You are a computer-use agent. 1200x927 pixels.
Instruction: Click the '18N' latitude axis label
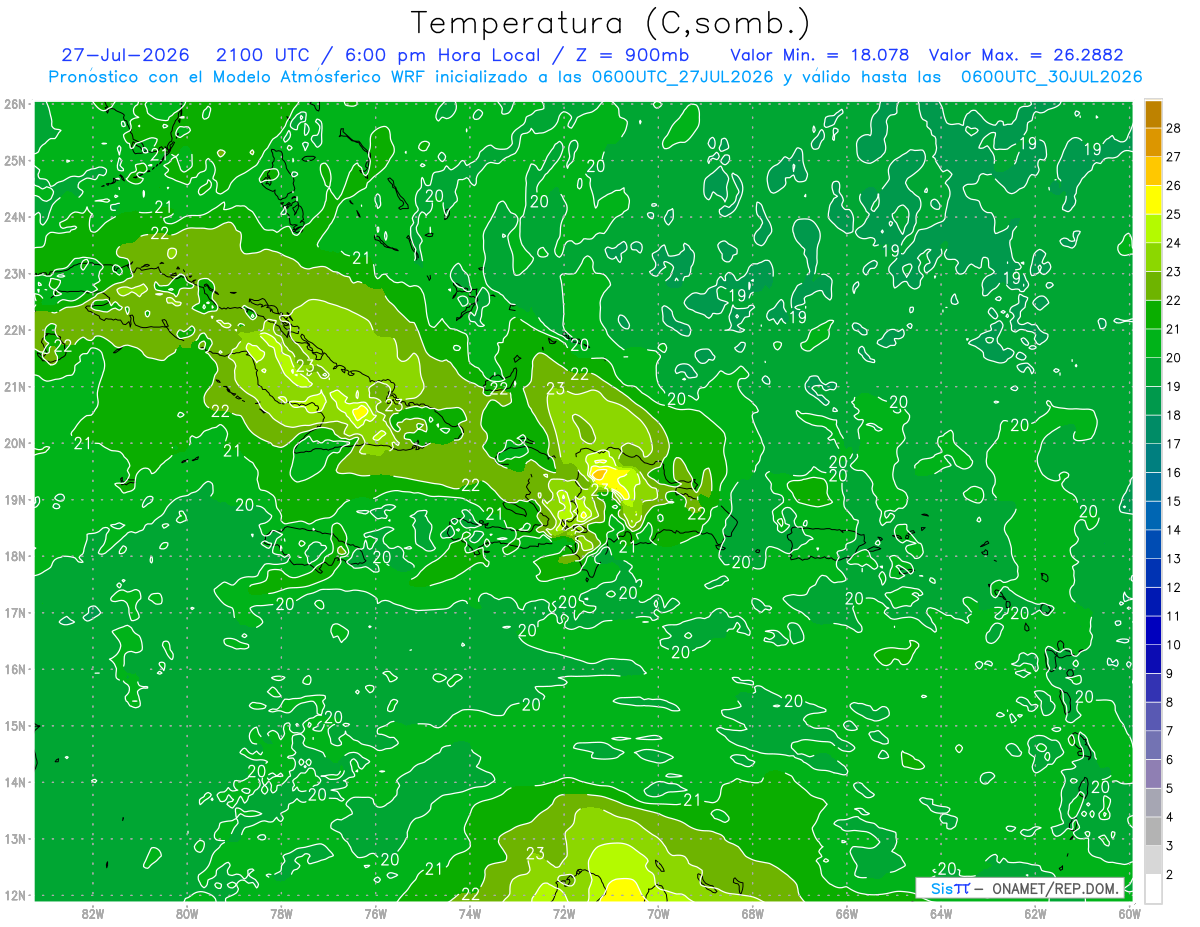click(14, 556)
